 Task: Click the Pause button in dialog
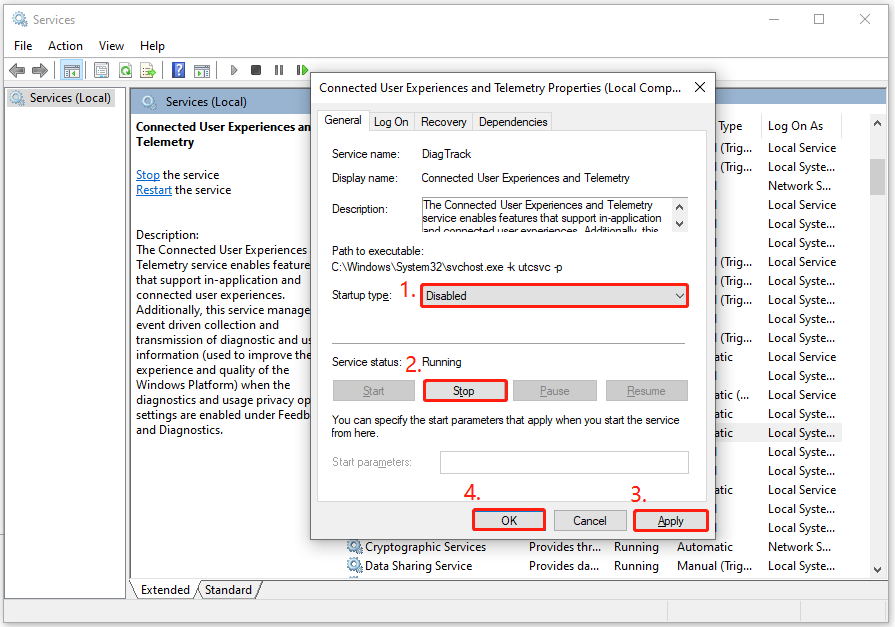point(554,391)
